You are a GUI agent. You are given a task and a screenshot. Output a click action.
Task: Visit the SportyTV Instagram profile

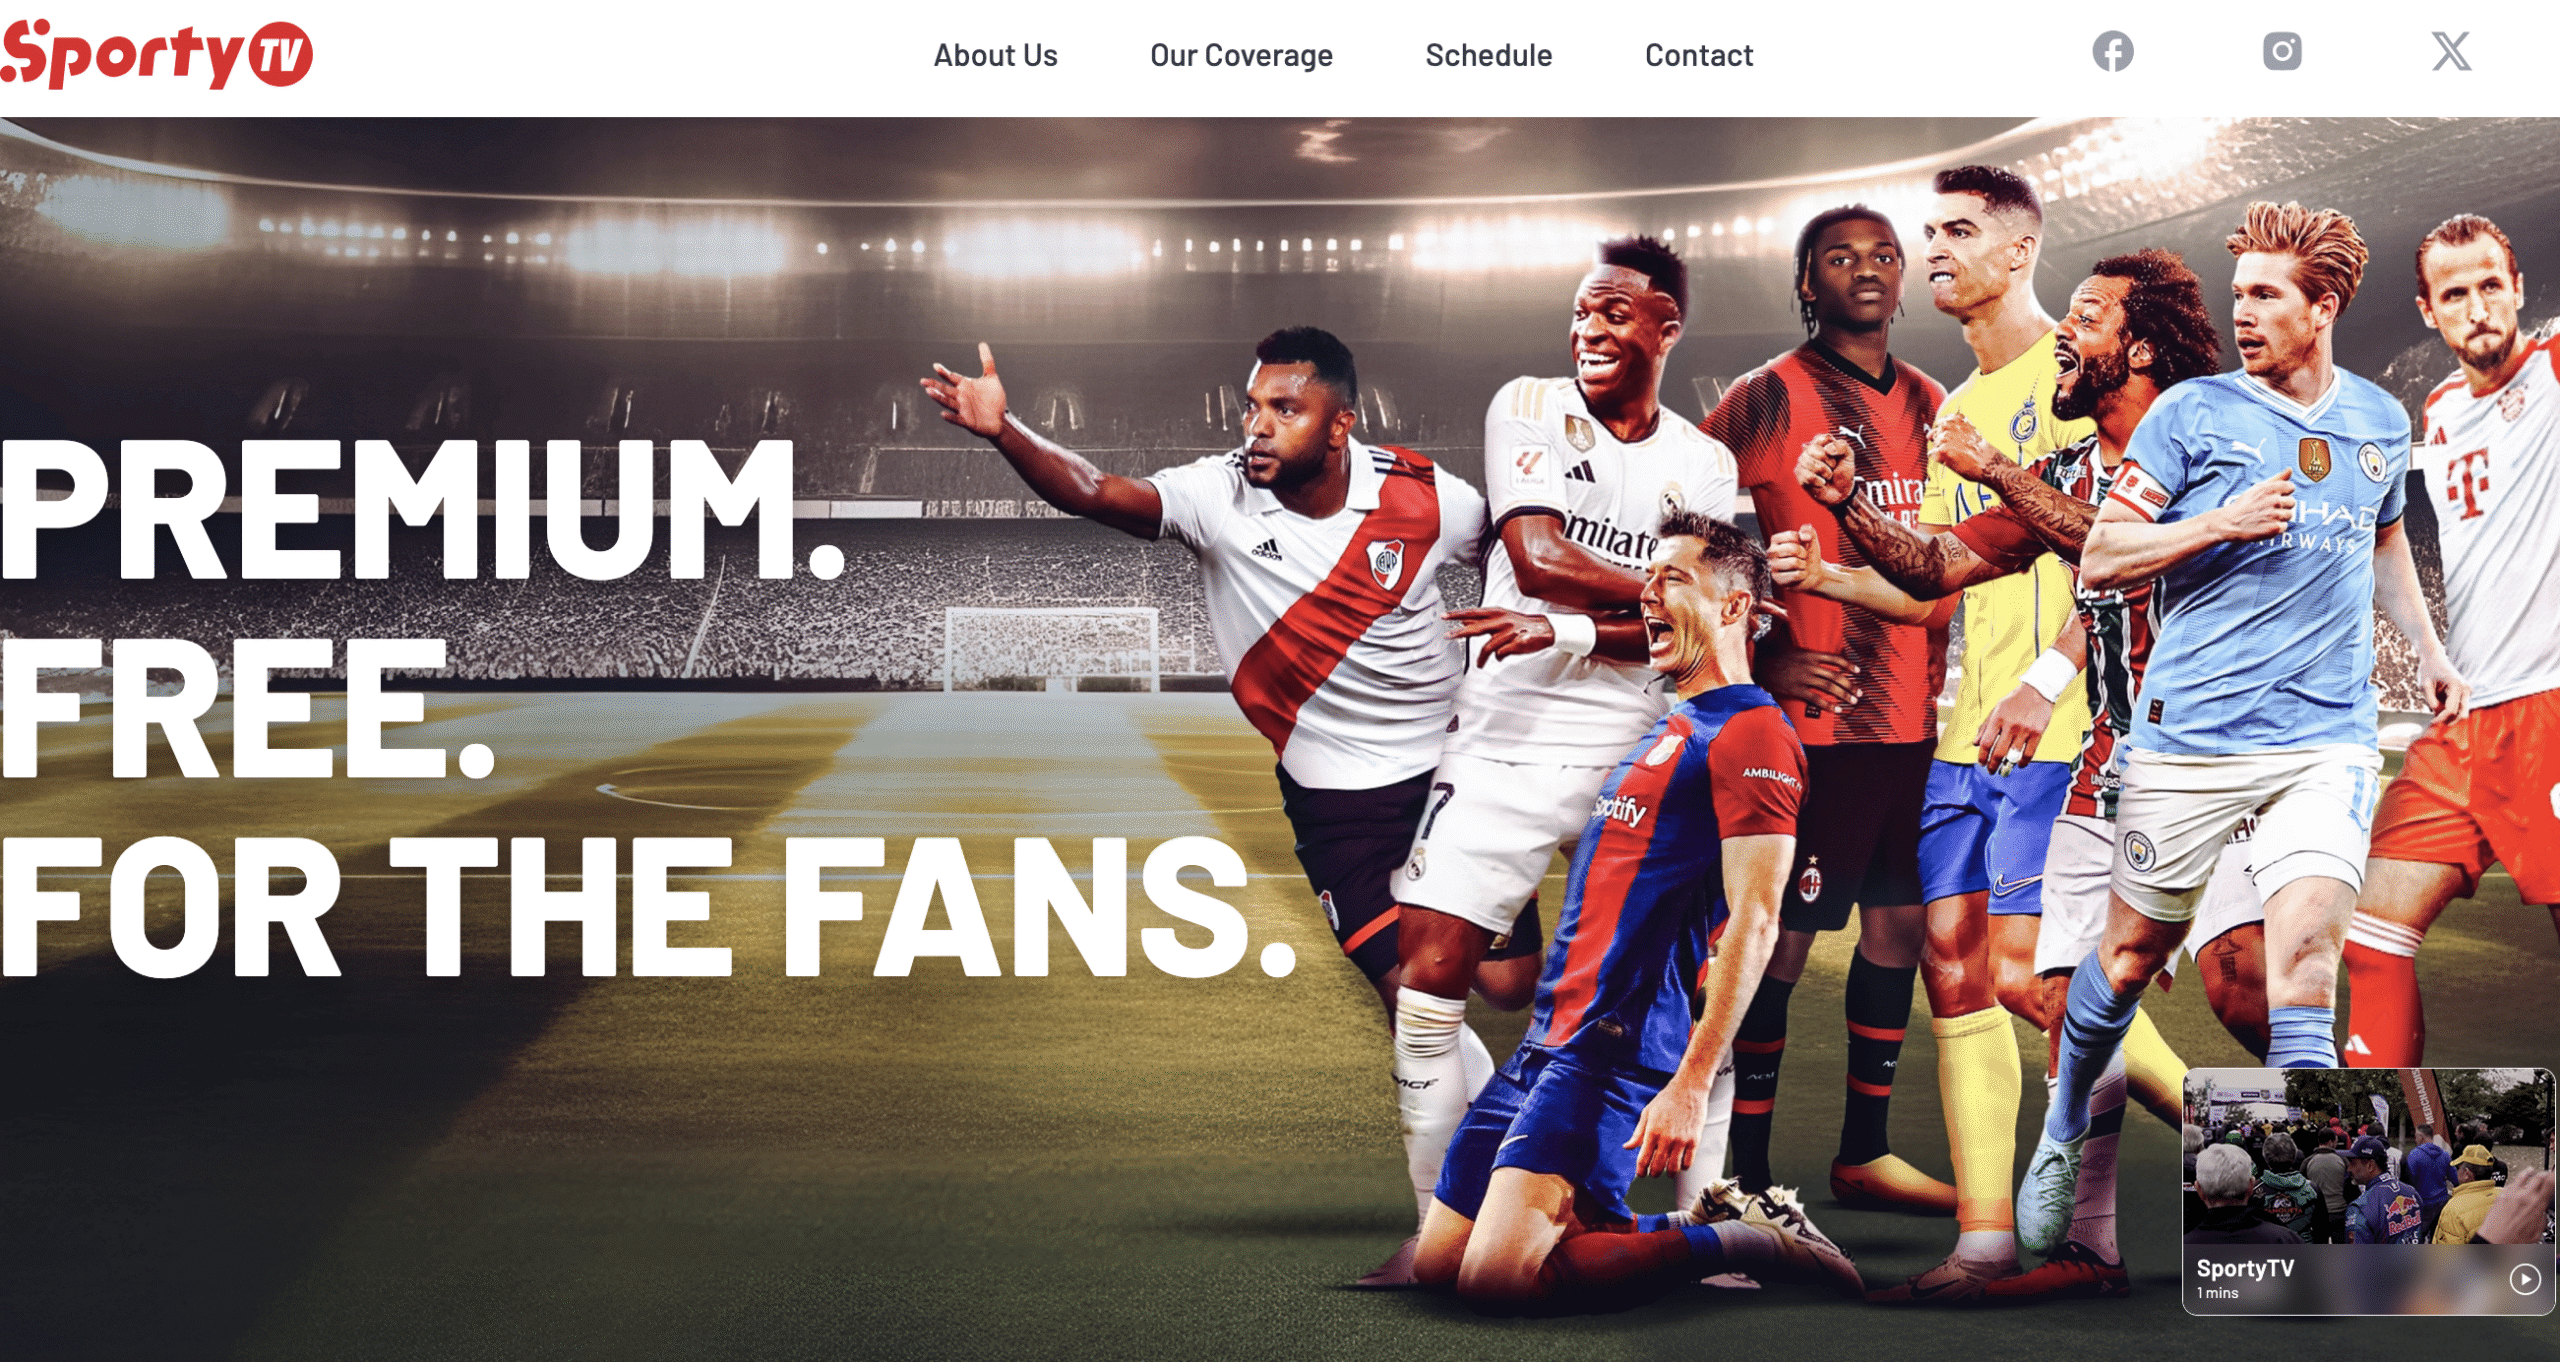coord(2282,51)
